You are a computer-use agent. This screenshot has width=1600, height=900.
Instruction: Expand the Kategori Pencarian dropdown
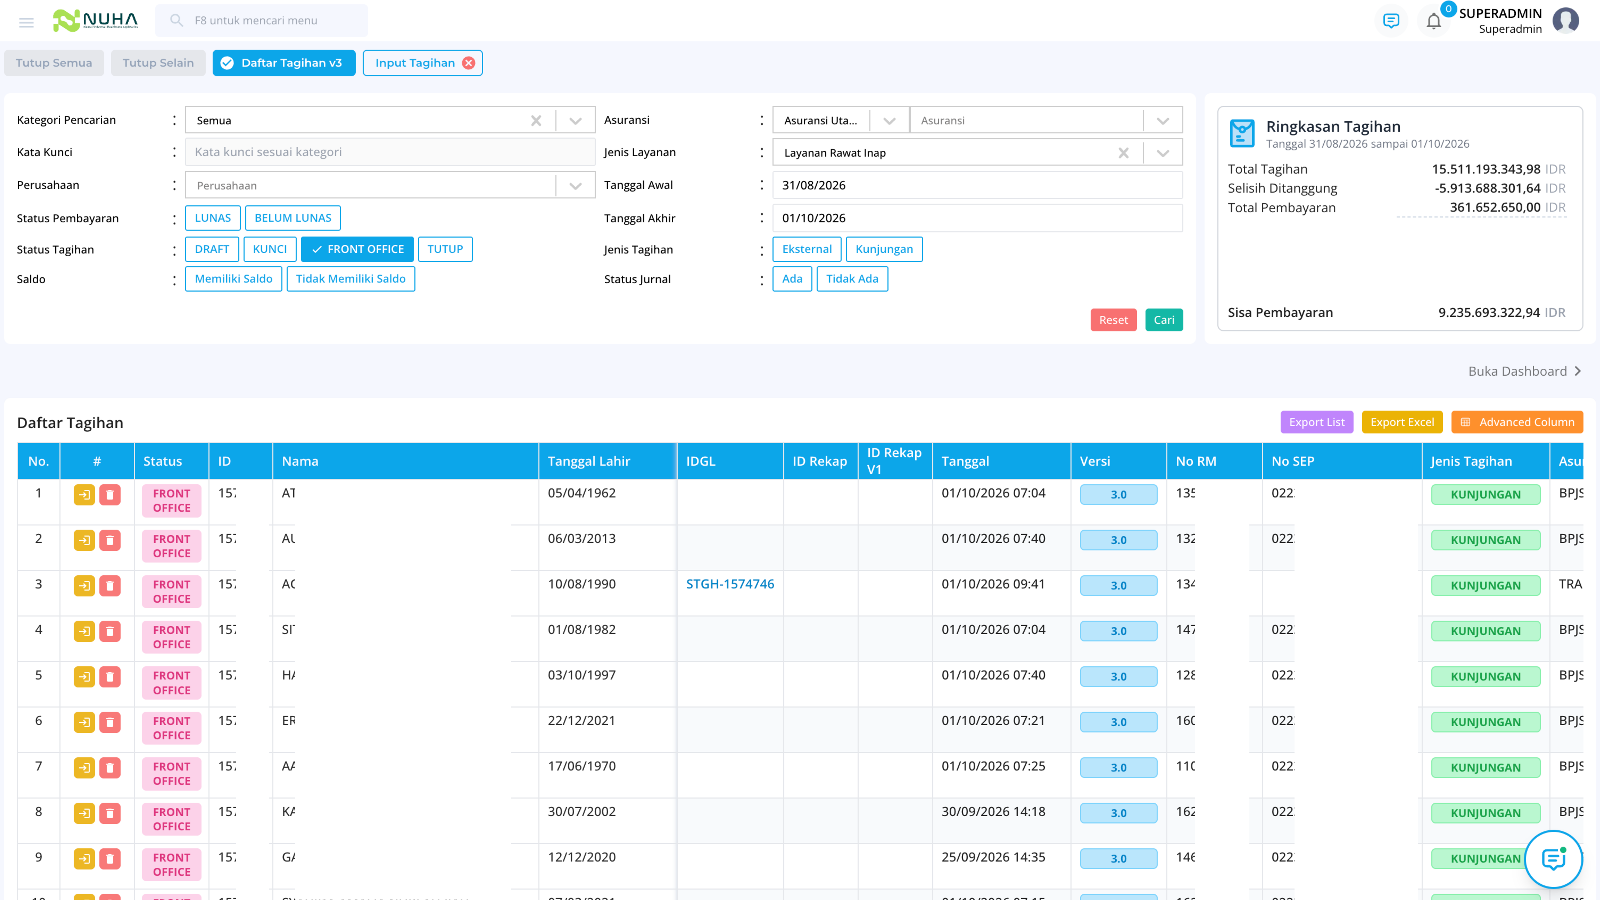576,121
